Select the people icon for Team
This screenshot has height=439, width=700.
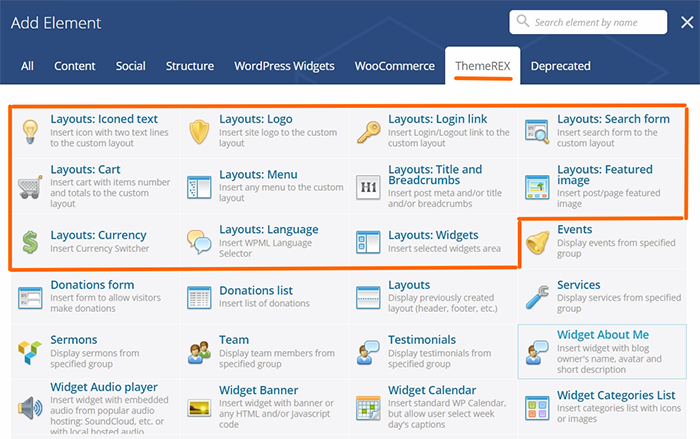pos(200,352)
